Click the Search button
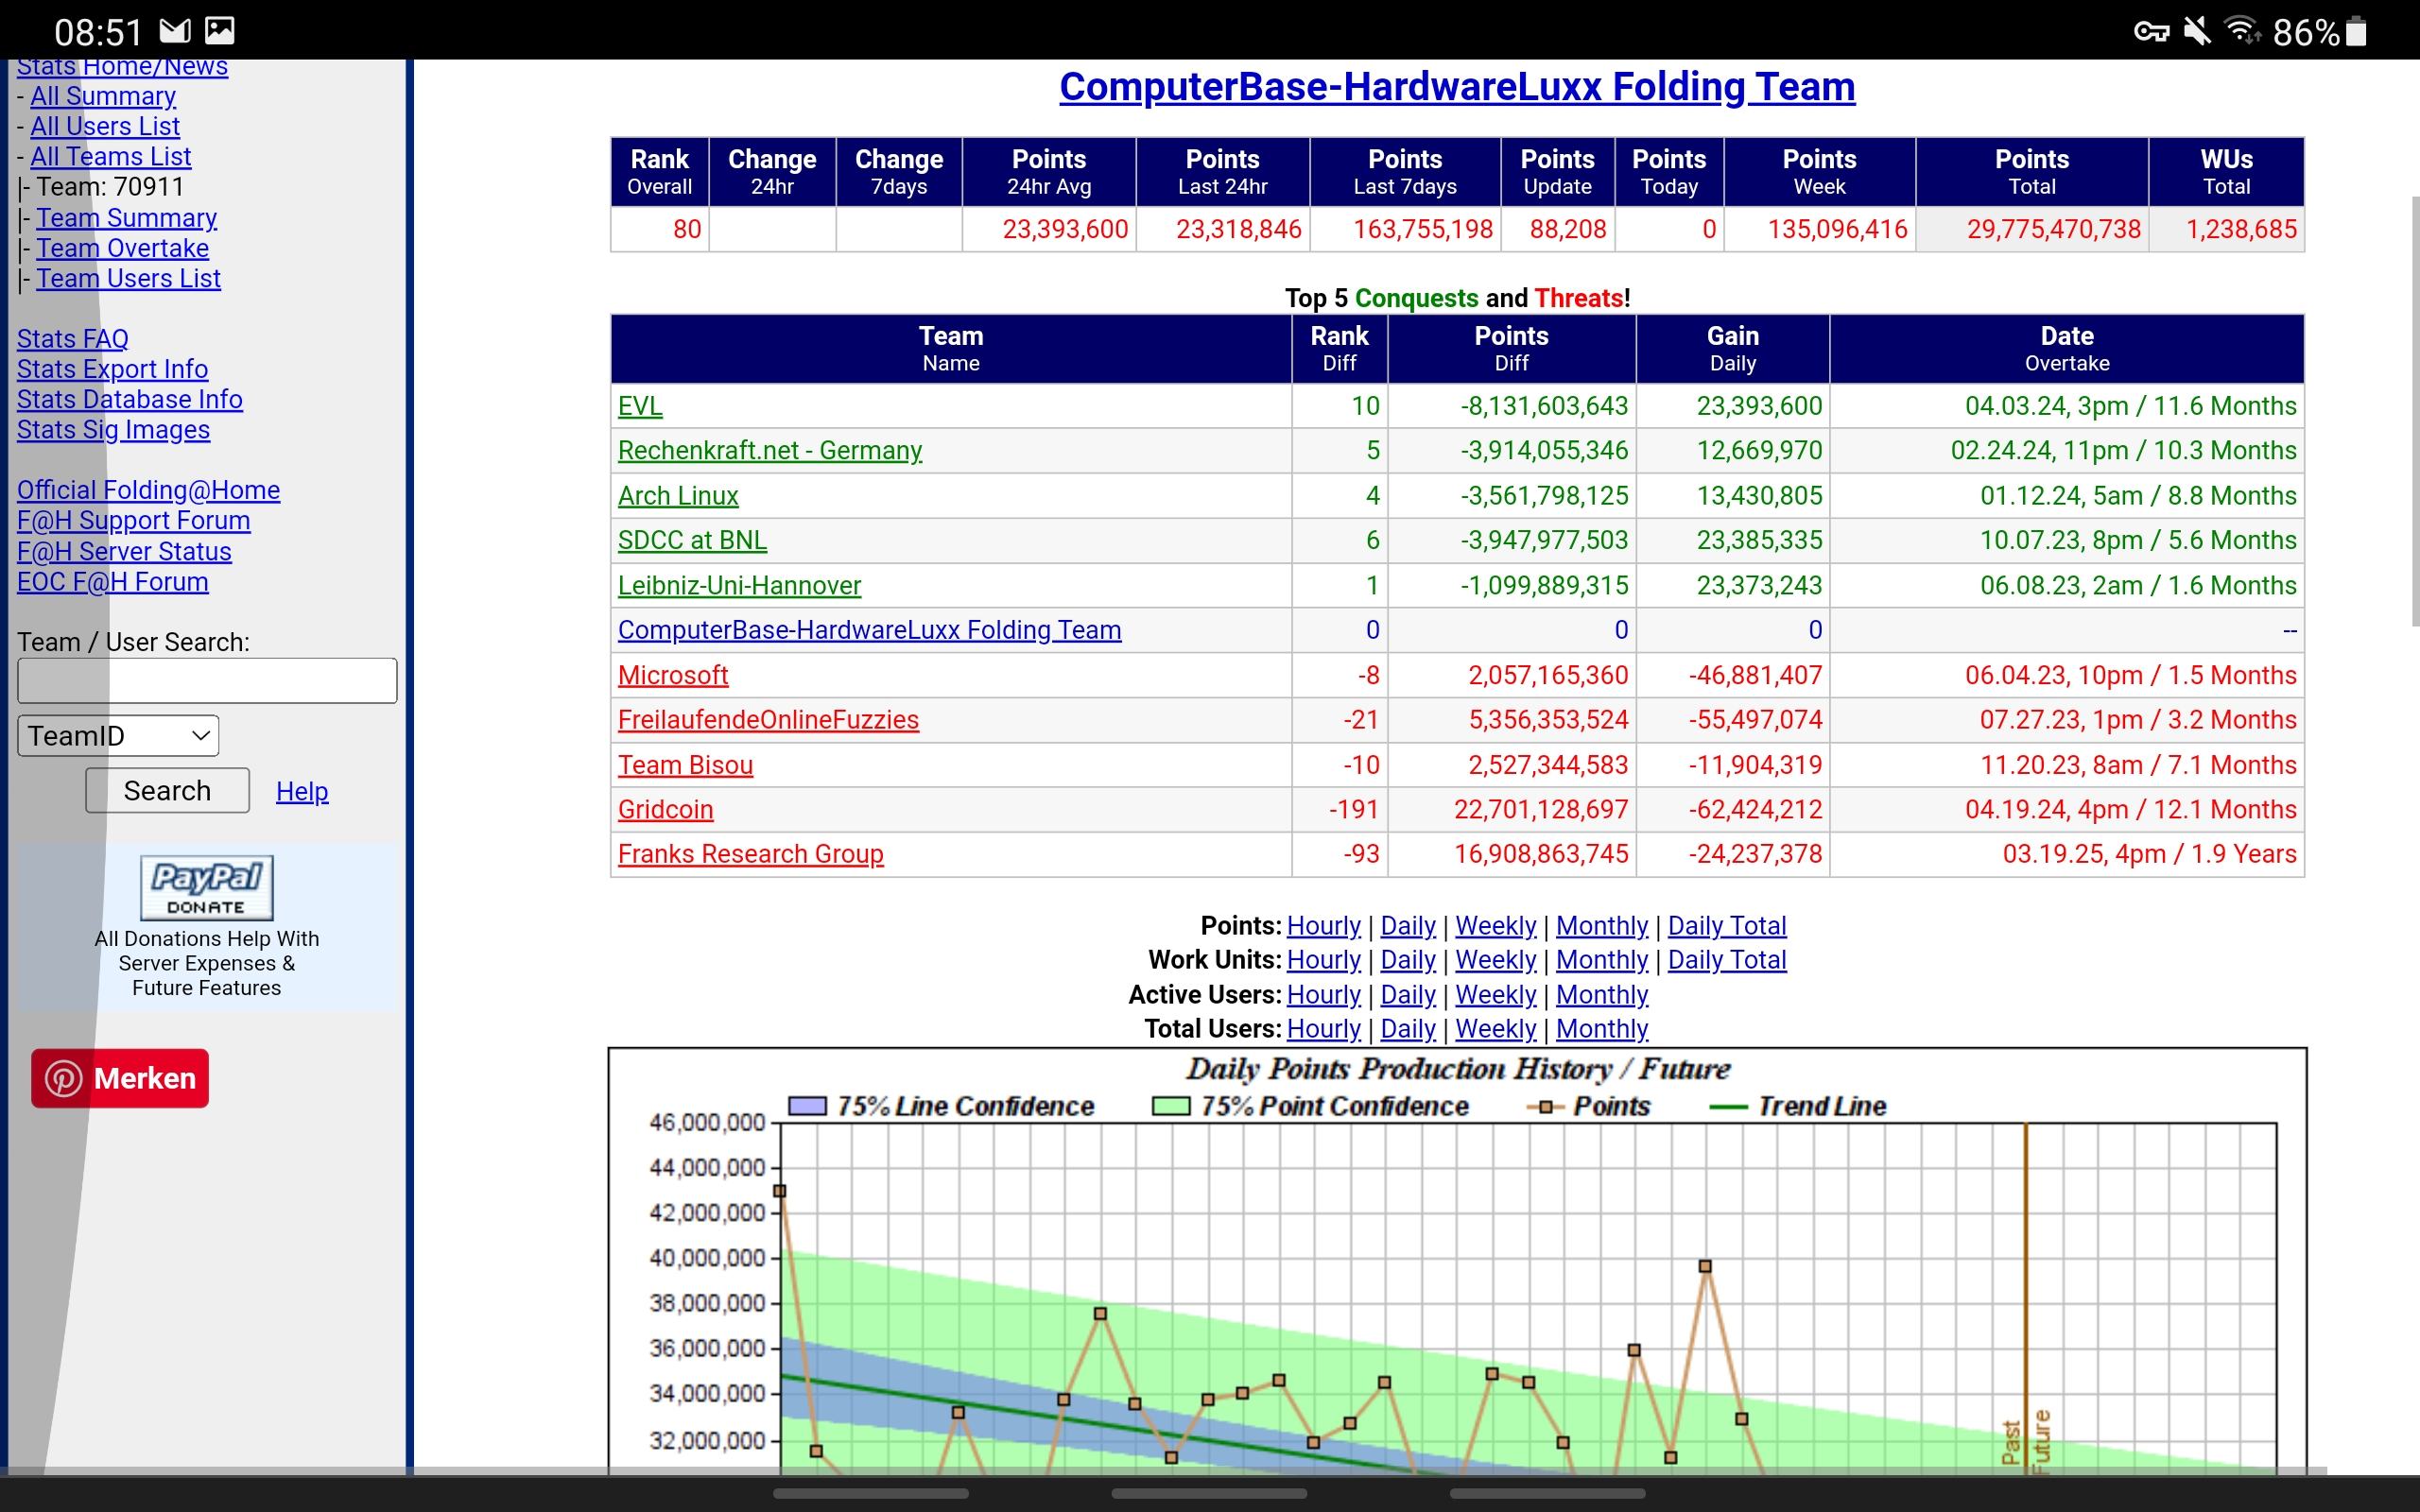Screen dimensions: 2420x1512 (x=167, y=791)
